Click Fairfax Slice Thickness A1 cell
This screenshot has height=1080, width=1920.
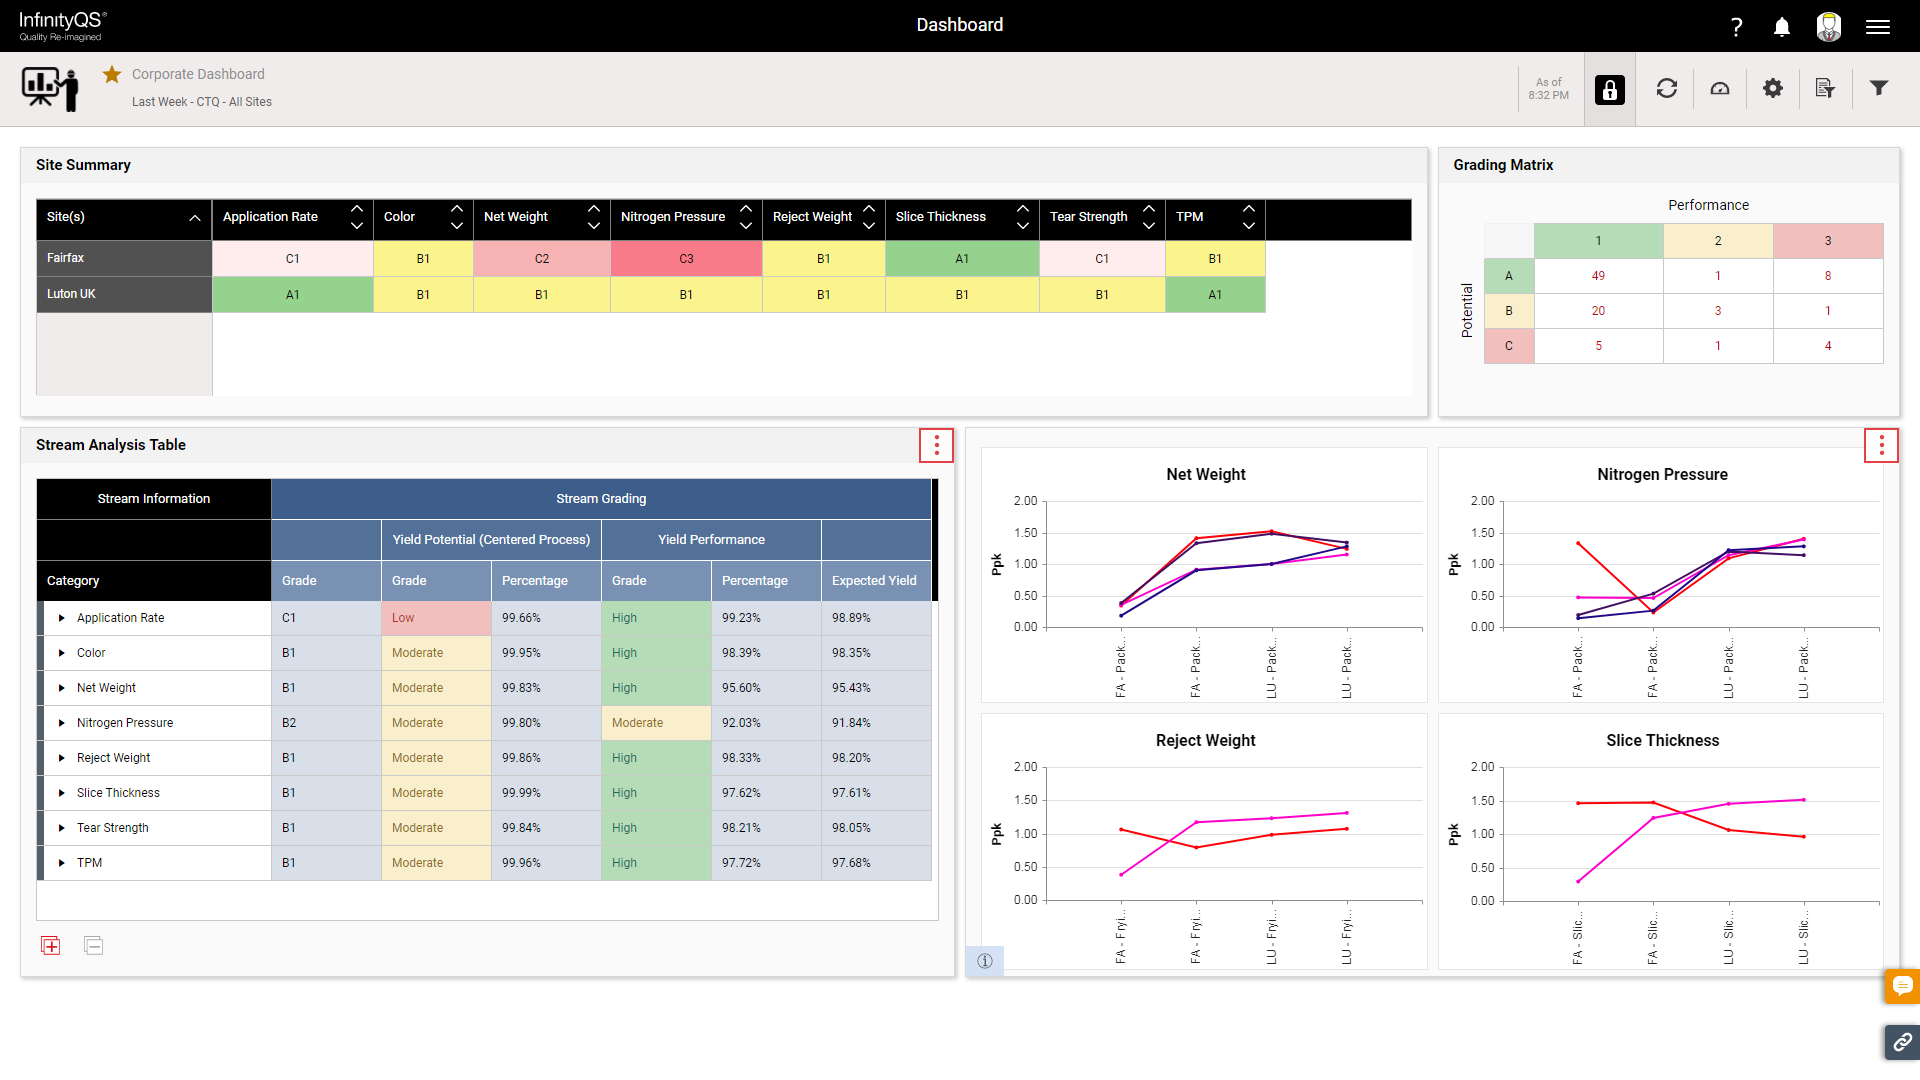coord(962,258)
